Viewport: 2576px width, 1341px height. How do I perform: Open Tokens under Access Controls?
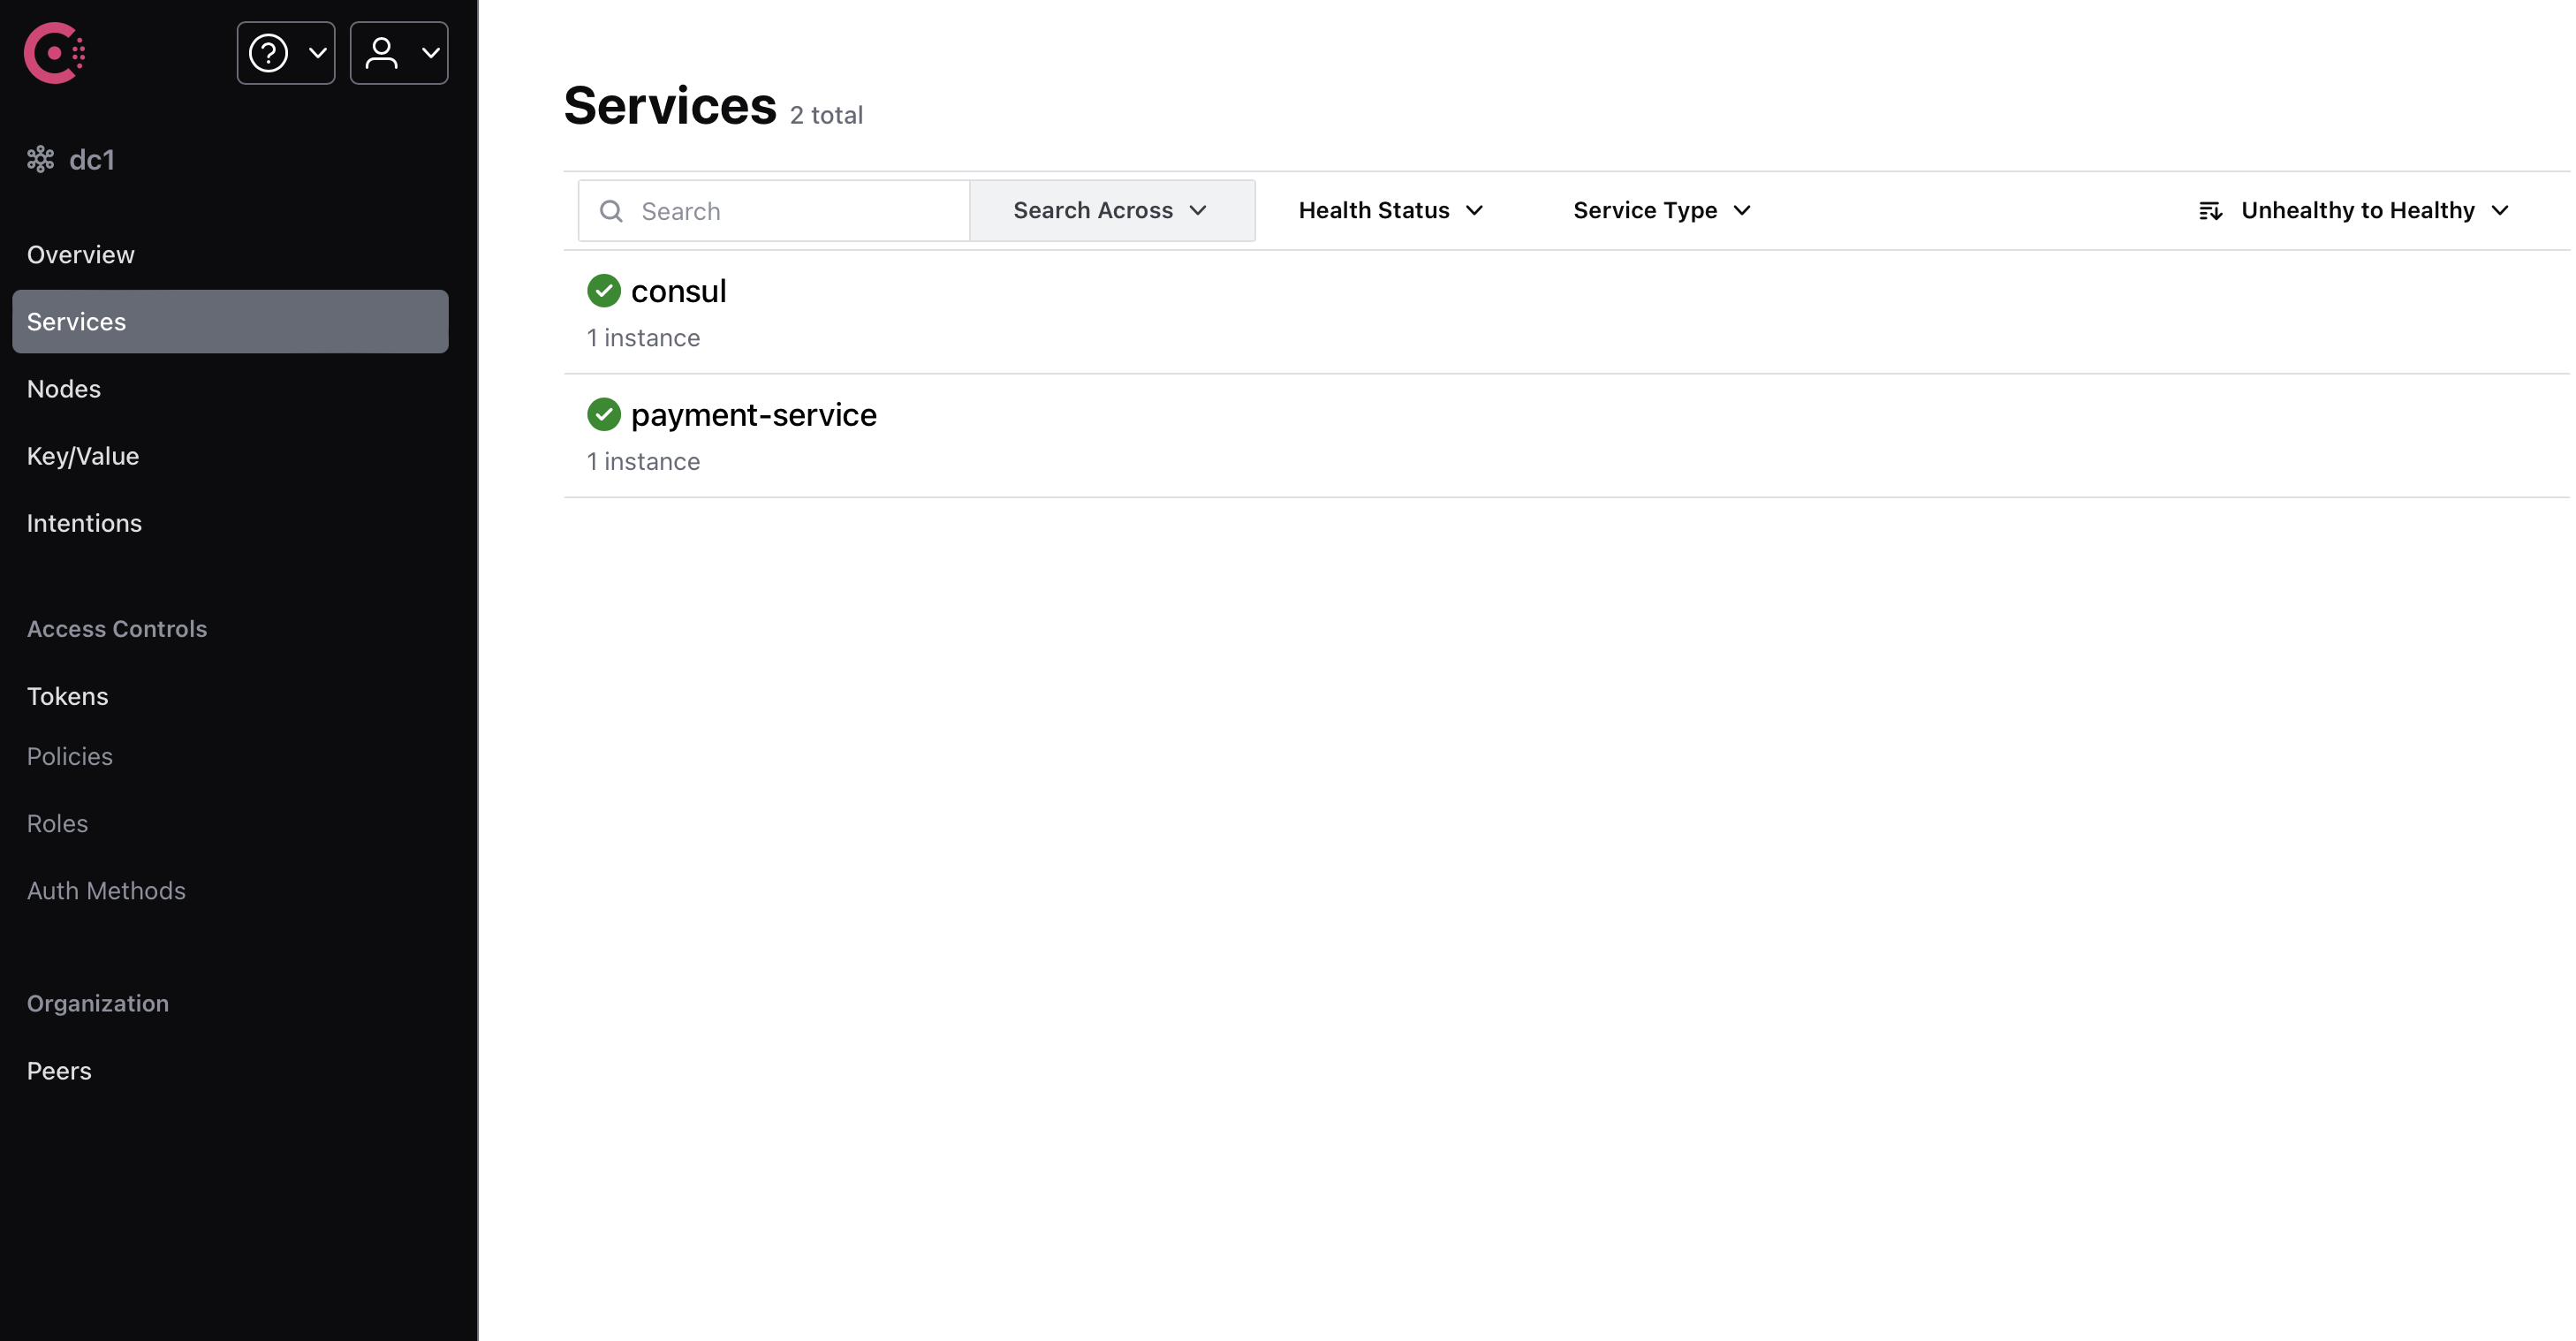67,696
